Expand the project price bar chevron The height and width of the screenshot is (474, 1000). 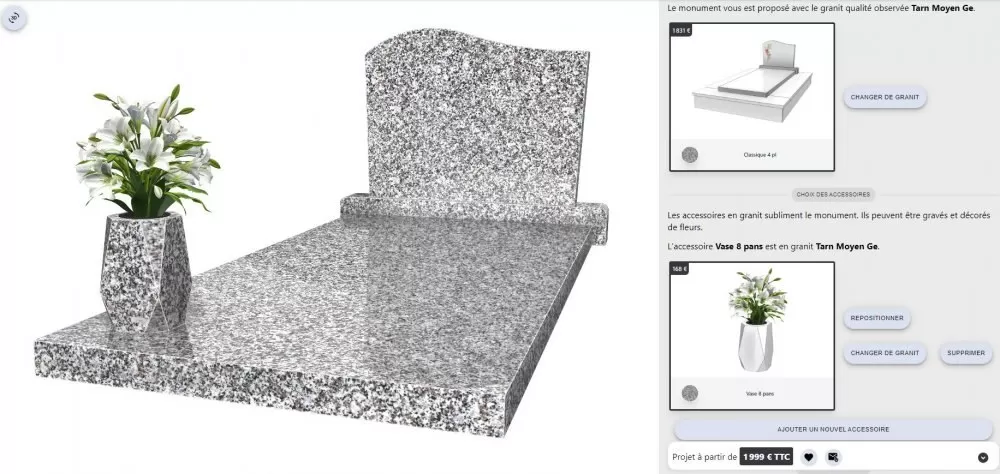tap(983, 457)
